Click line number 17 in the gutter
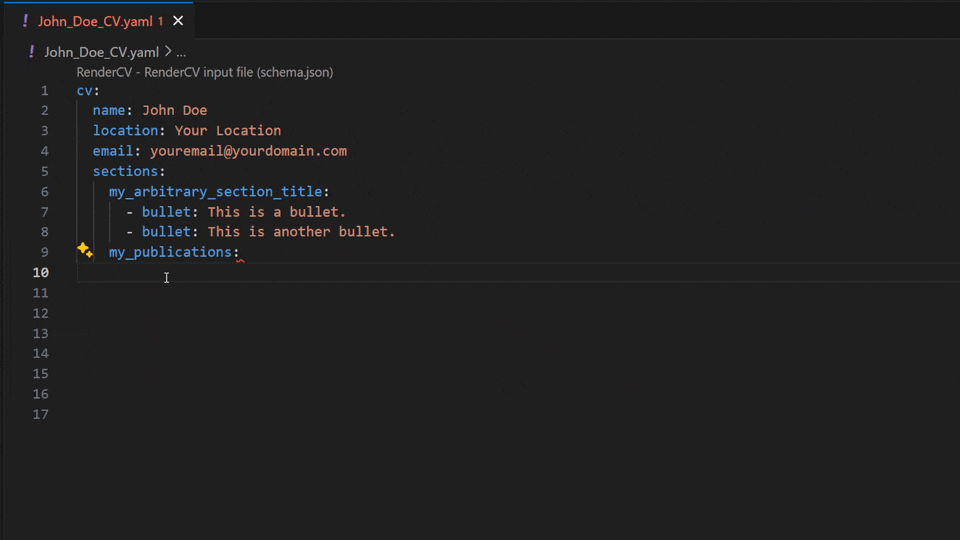The width and height of the screenshot is (960, 540). point(40,414)
